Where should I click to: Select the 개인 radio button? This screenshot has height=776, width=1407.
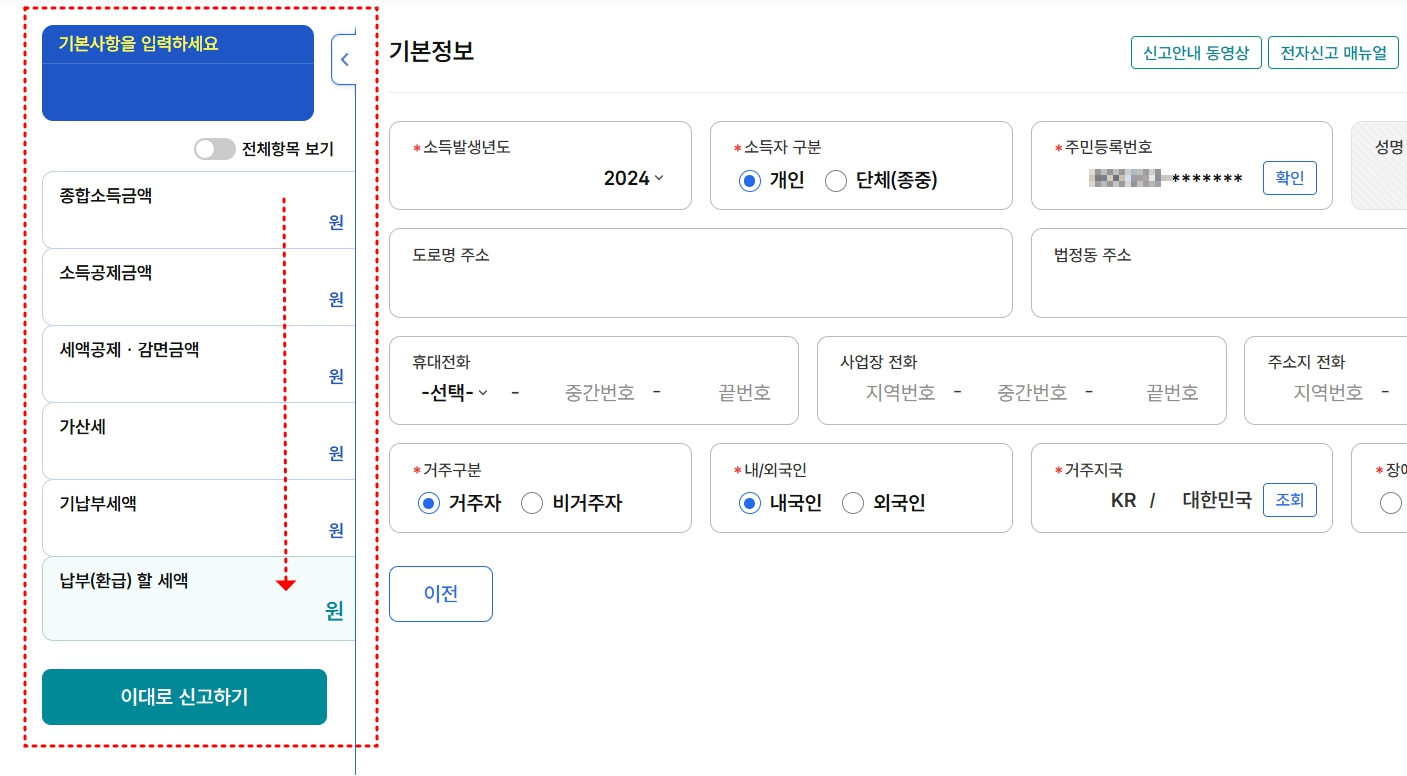[749, 181]
